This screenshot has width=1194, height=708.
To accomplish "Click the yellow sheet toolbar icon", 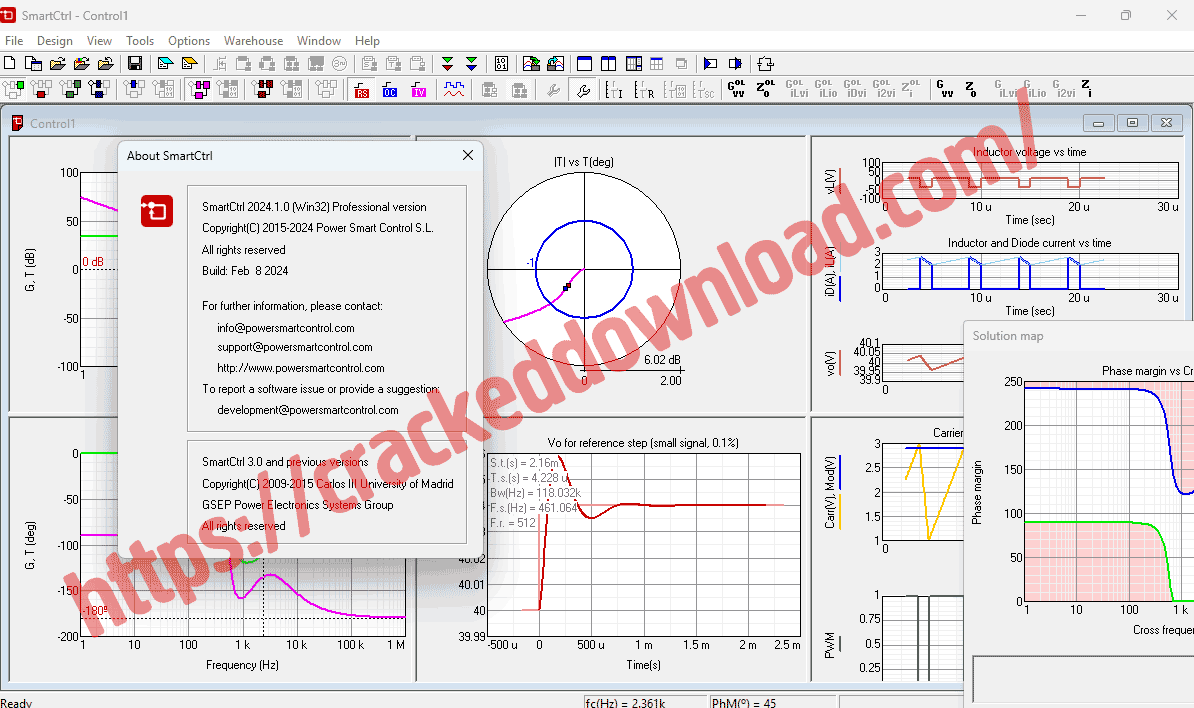I will coord(190,64).
